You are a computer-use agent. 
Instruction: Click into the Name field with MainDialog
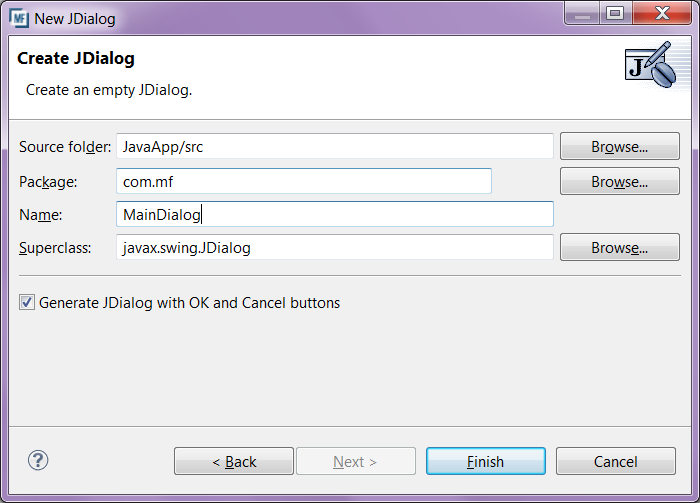tap(335, 214)
